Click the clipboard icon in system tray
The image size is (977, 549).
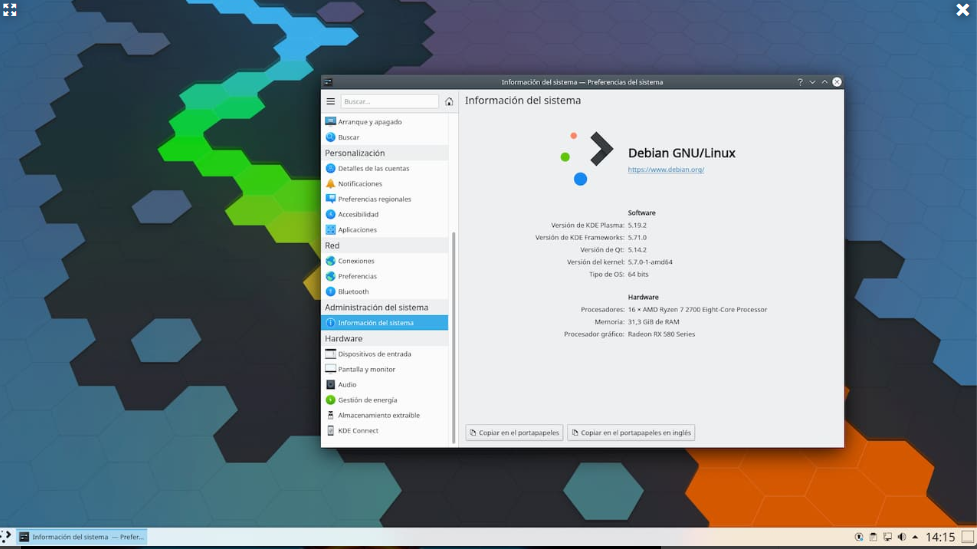tap(873, 537)
